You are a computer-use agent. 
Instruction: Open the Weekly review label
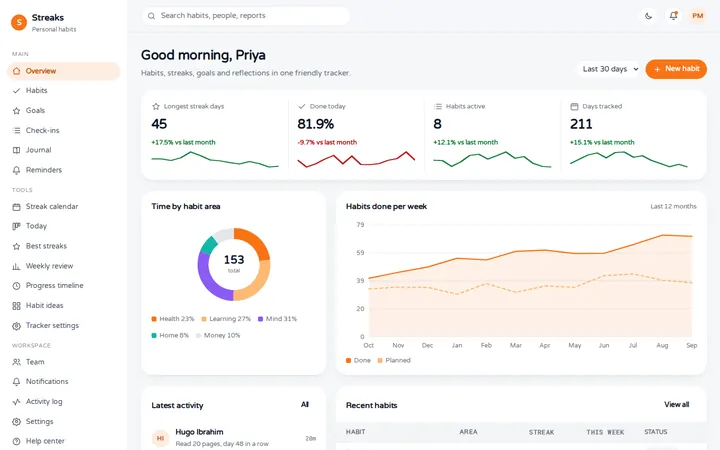(x=49, y=266)
